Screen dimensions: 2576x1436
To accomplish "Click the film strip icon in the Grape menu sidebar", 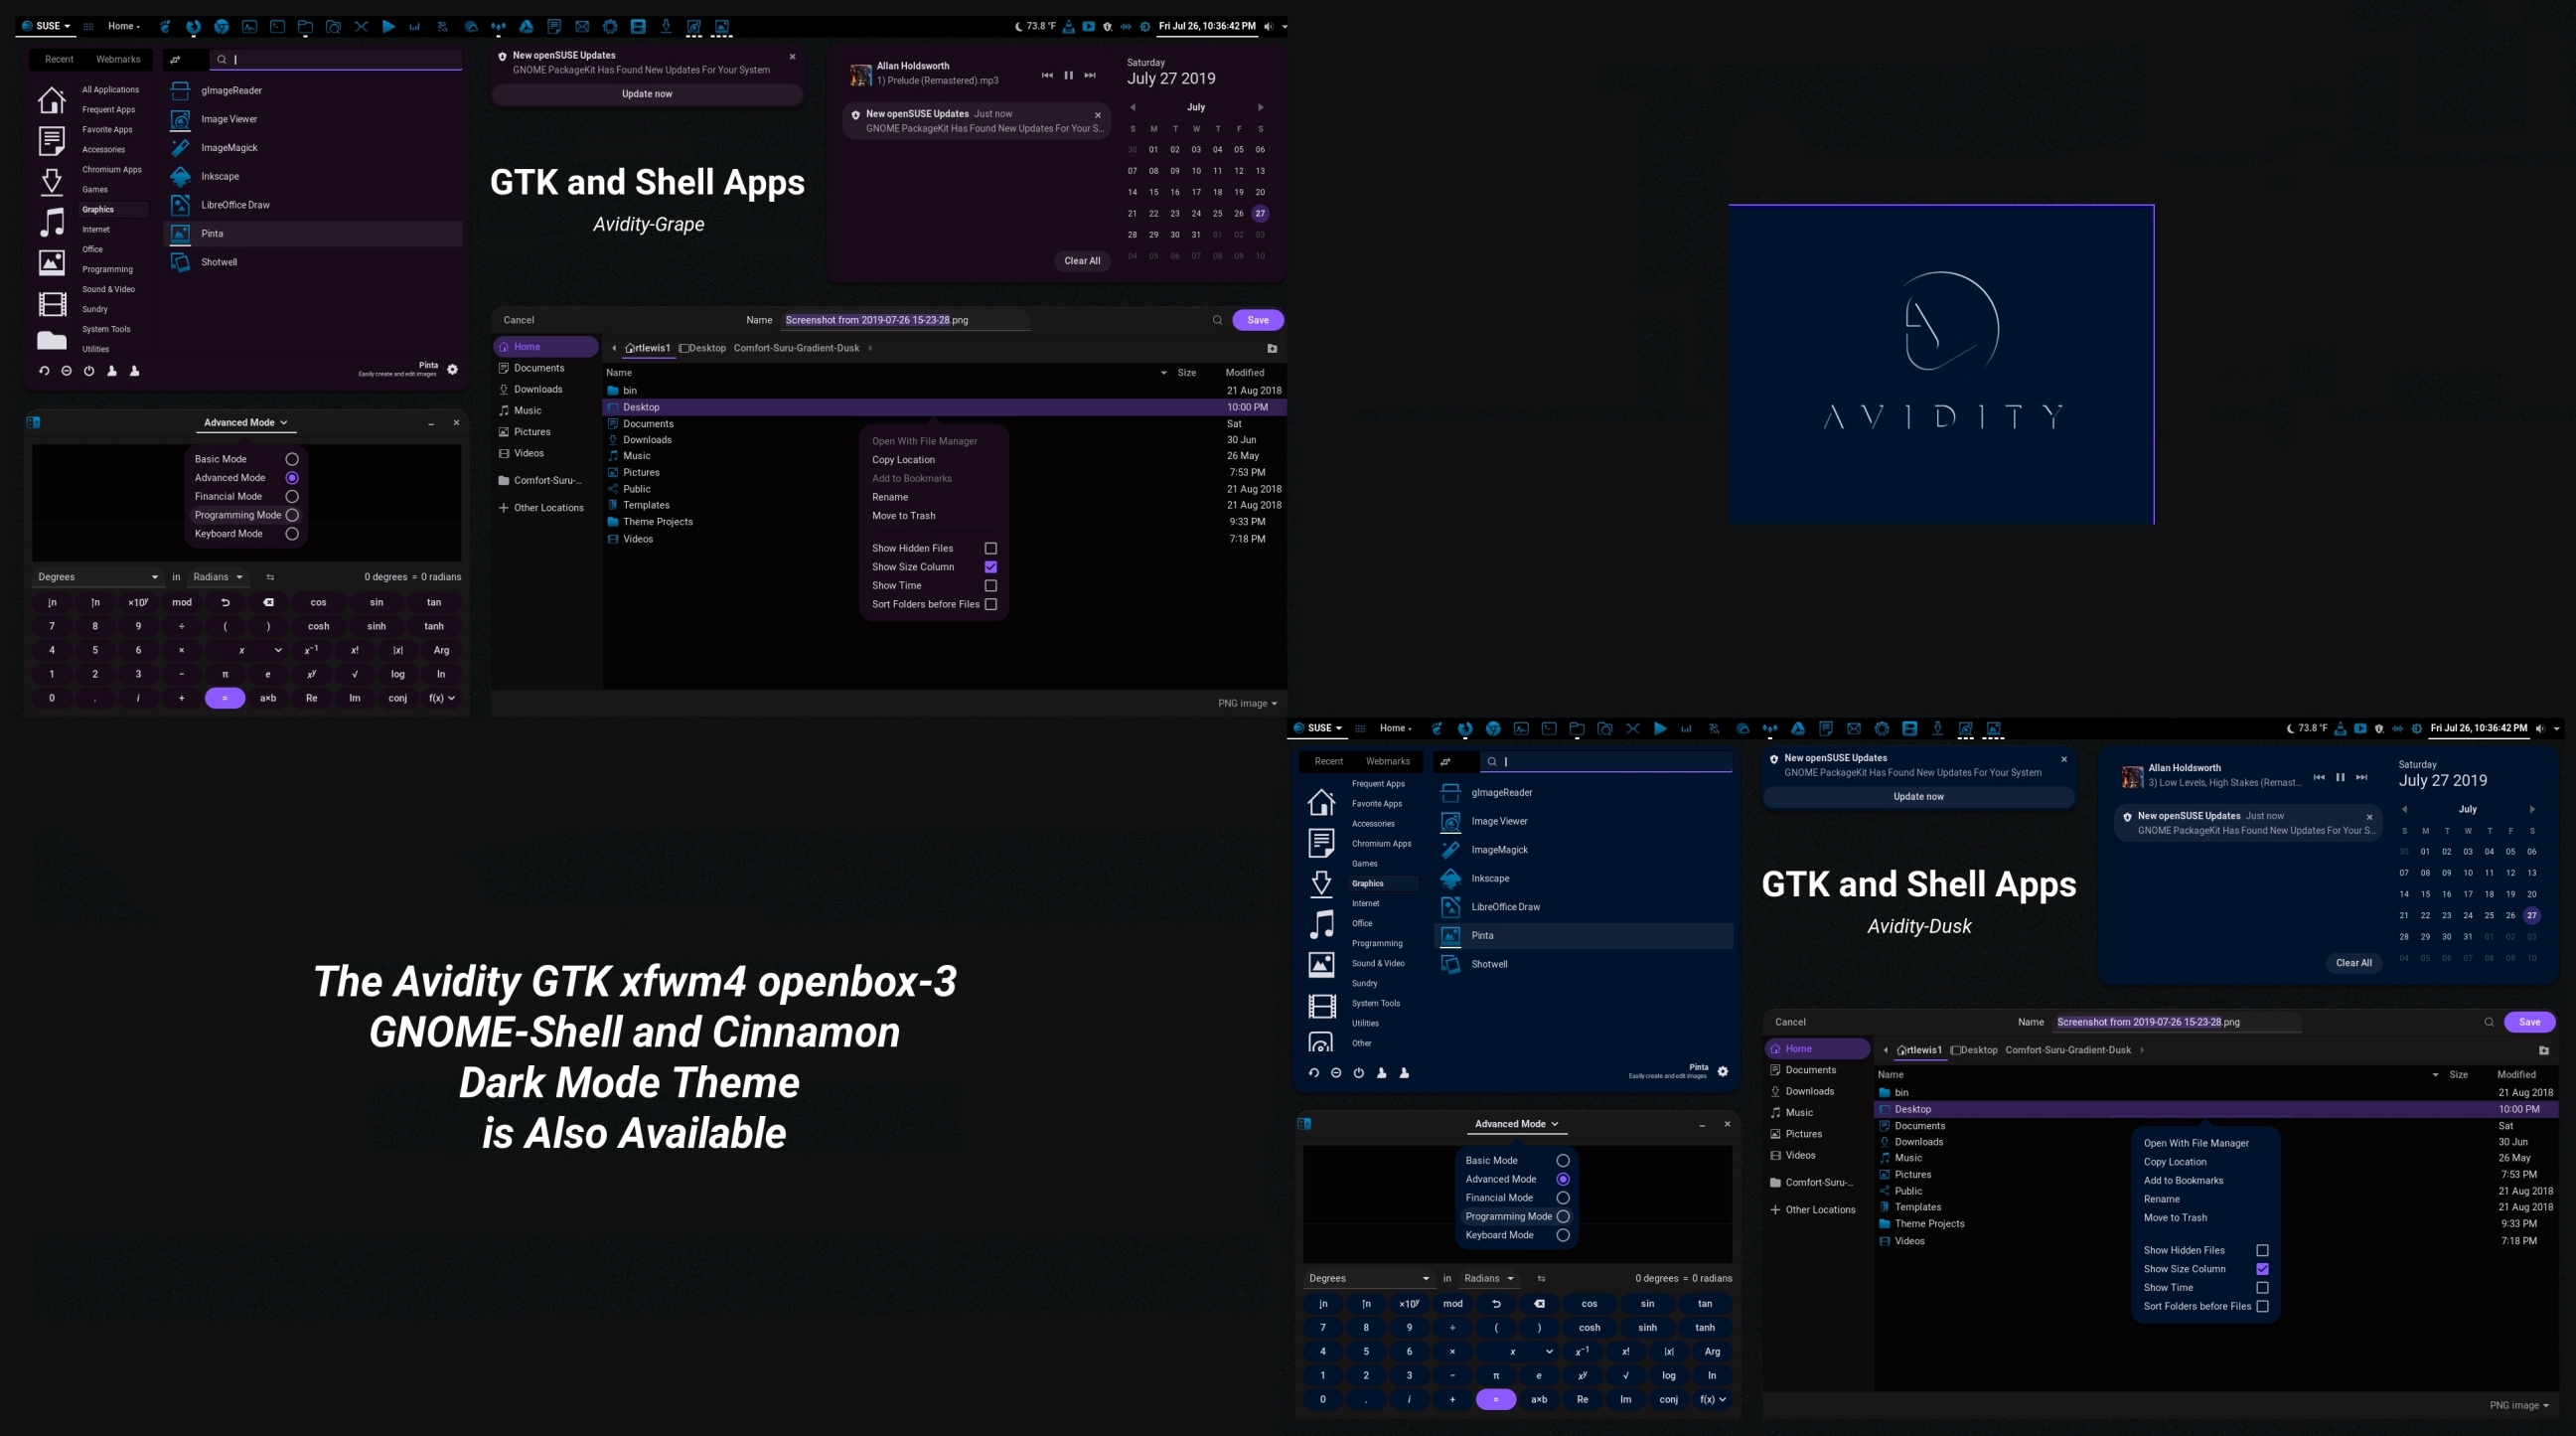I will pyautogui.click(x=52, y=303).
